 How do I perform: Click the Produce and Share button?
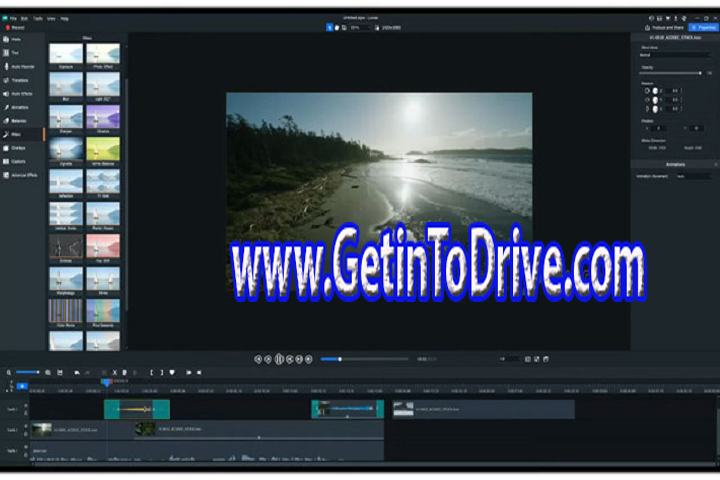665,28
